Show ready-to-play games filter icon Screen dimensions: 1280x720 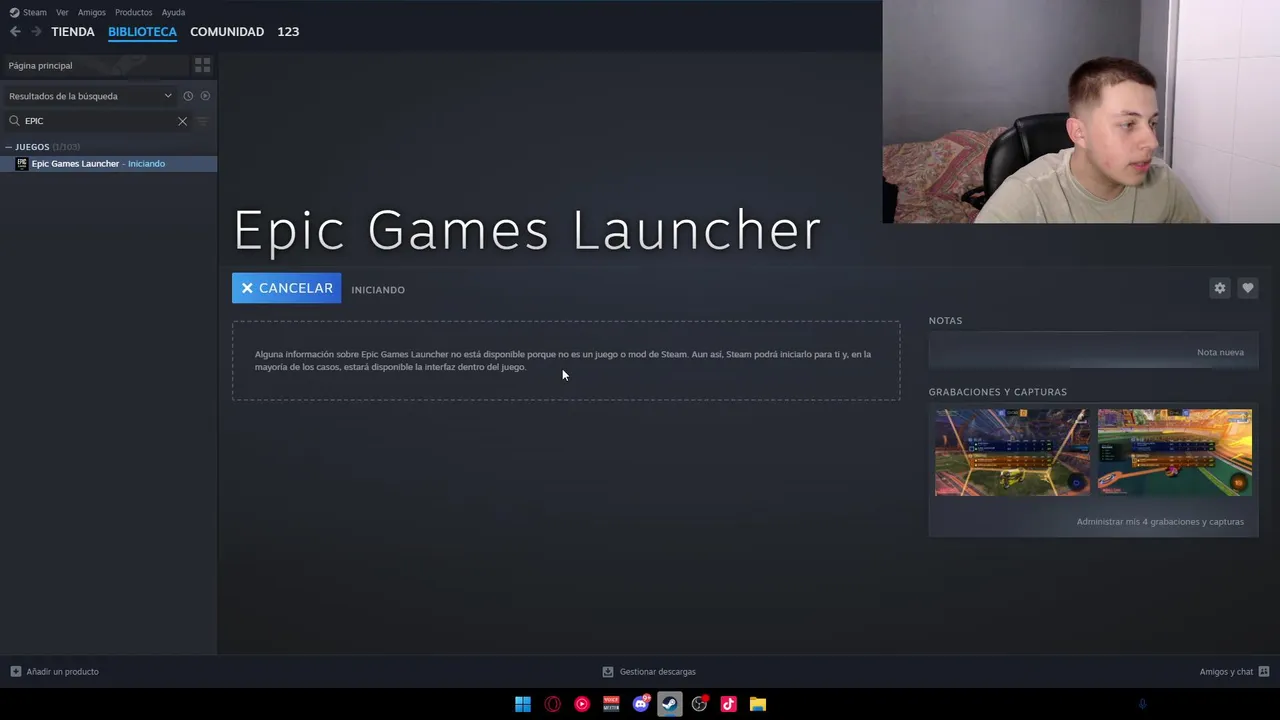point(205,96)
